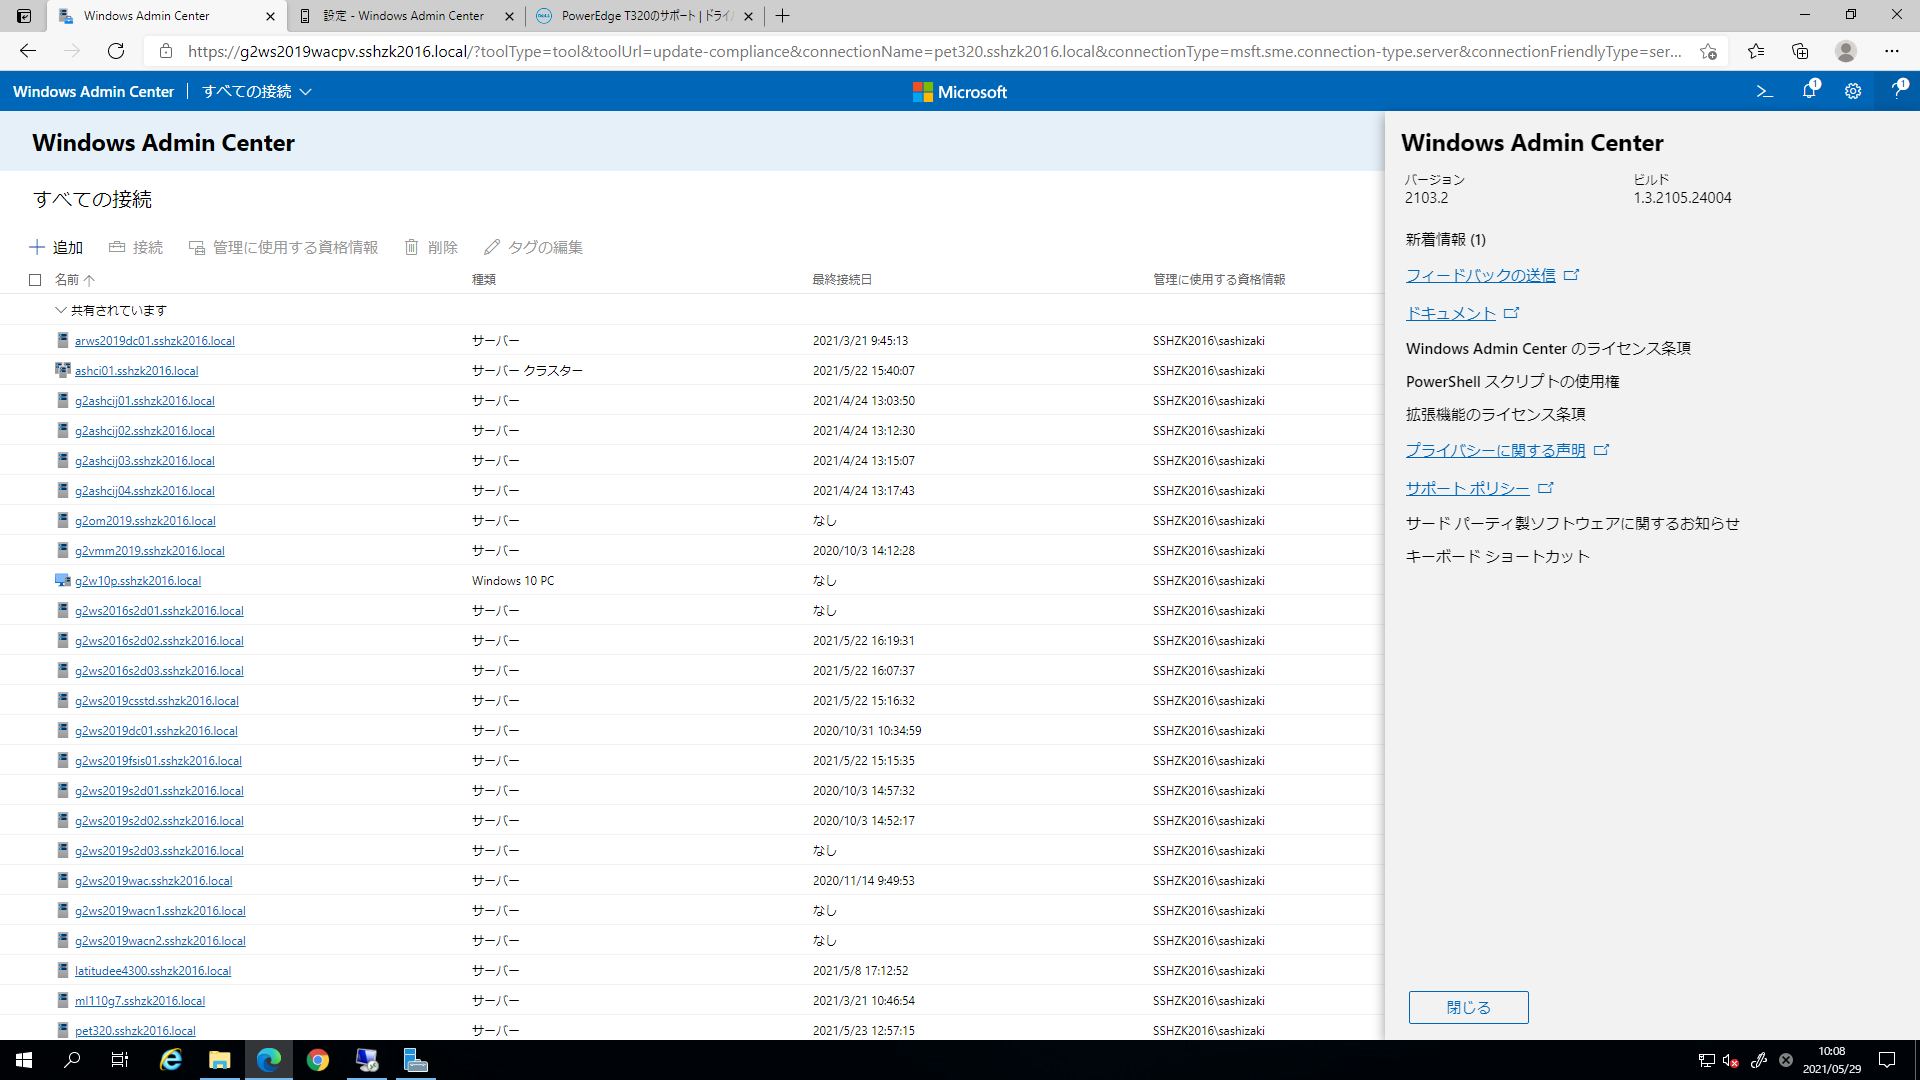1920x1080 pixels.
Task: Open Task View on taskbar
Action: click(120, 1060)
